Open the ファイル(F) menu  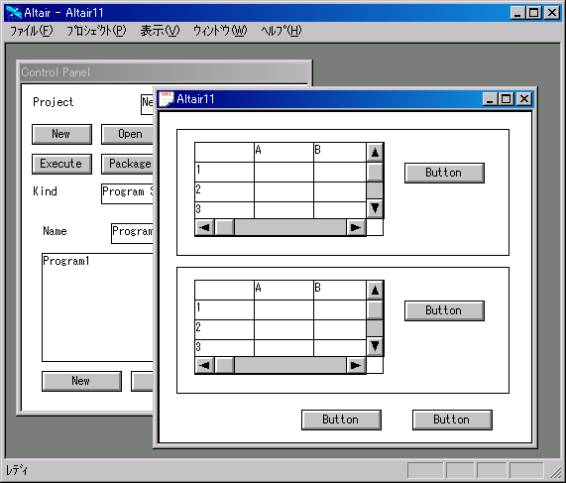coord(31,31)
